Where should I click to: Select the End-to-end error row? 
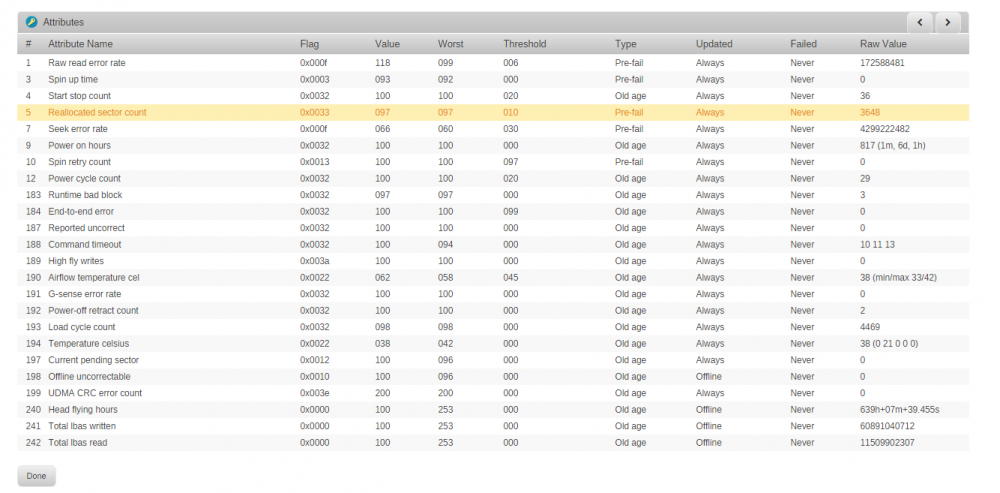click(x=493, y=212)
